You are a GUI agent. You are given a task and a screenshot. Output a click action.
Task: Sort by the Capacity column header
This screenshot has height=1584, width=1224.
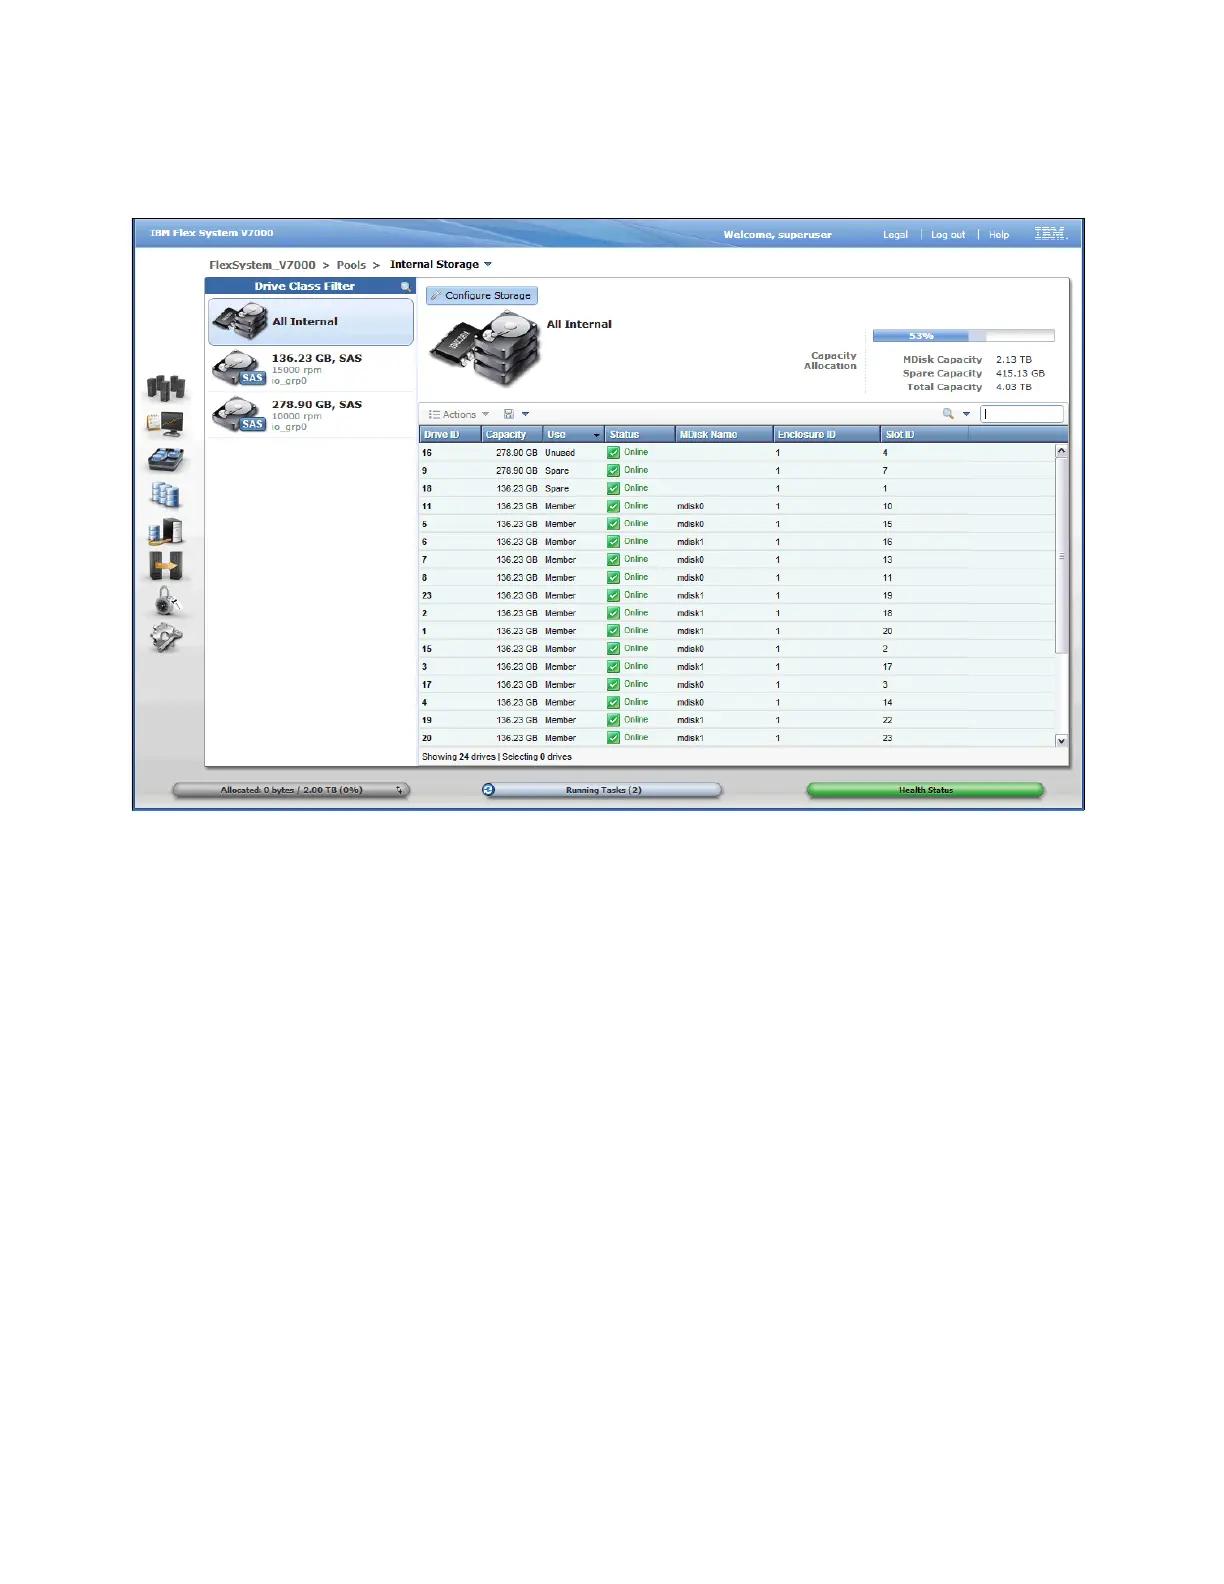(511, 435)
